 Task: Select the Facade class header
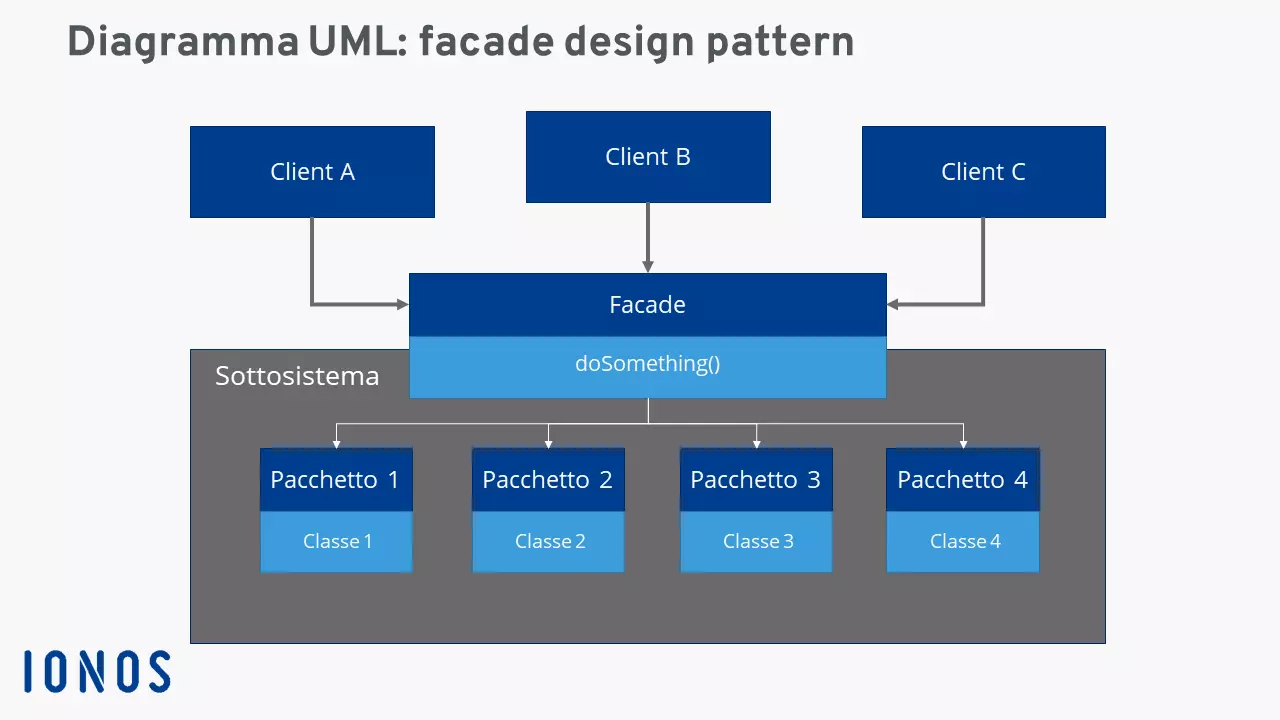[x=648, y=305]
